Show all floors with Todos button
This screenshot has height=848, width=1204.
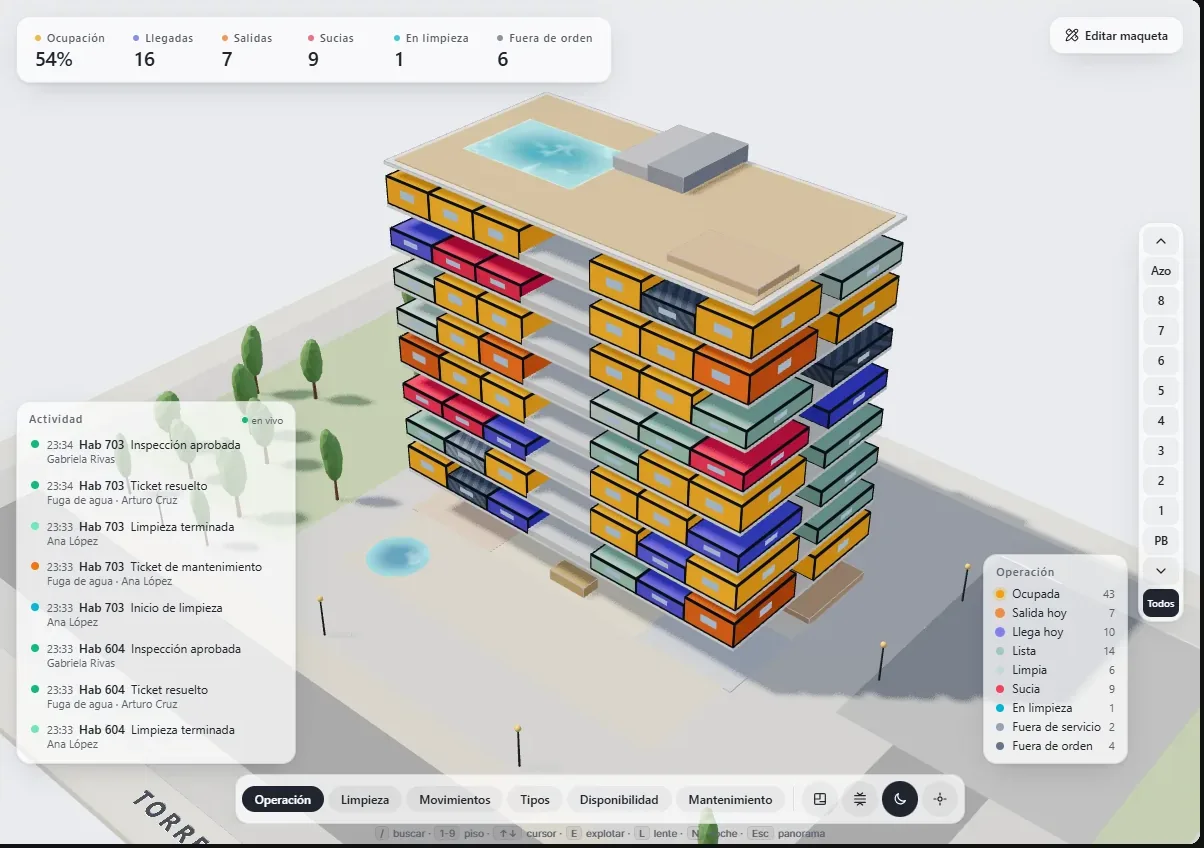click(1161, 604)
